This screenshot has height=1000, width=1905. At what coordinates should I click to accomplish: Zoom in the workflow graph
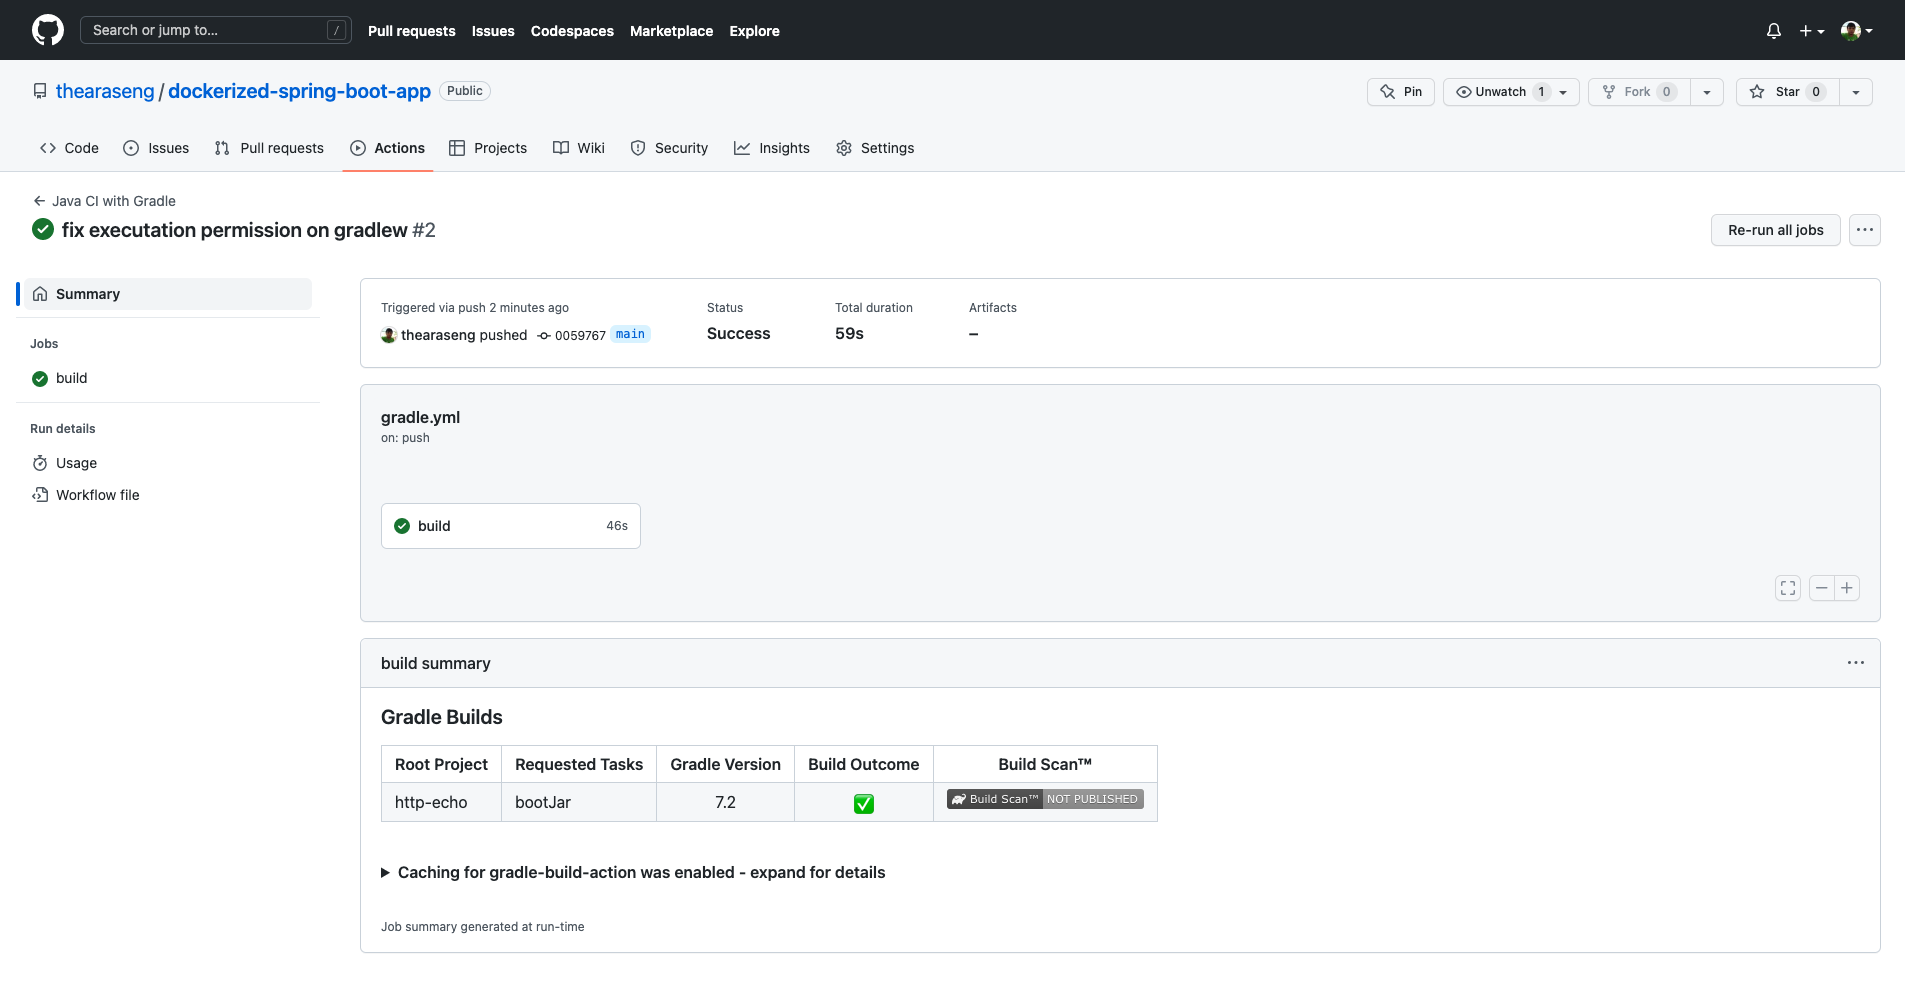[1847, 588]
